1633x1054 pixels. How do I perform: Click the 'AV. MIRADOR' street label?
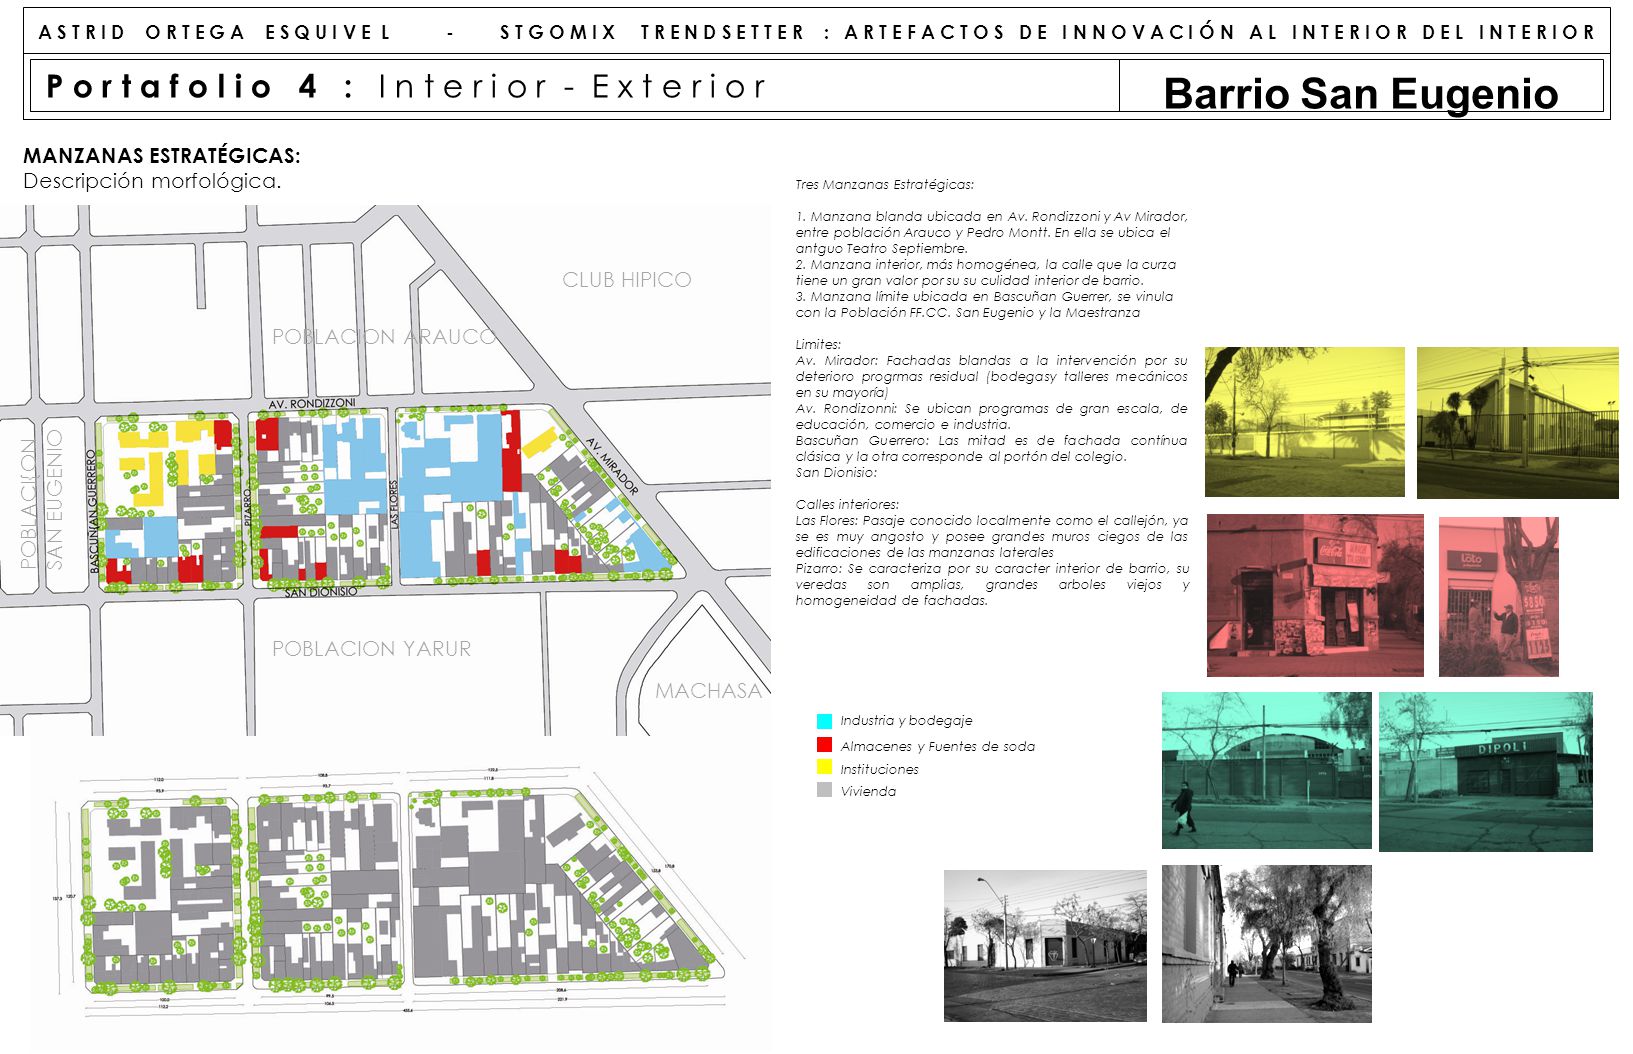point(612,465)
